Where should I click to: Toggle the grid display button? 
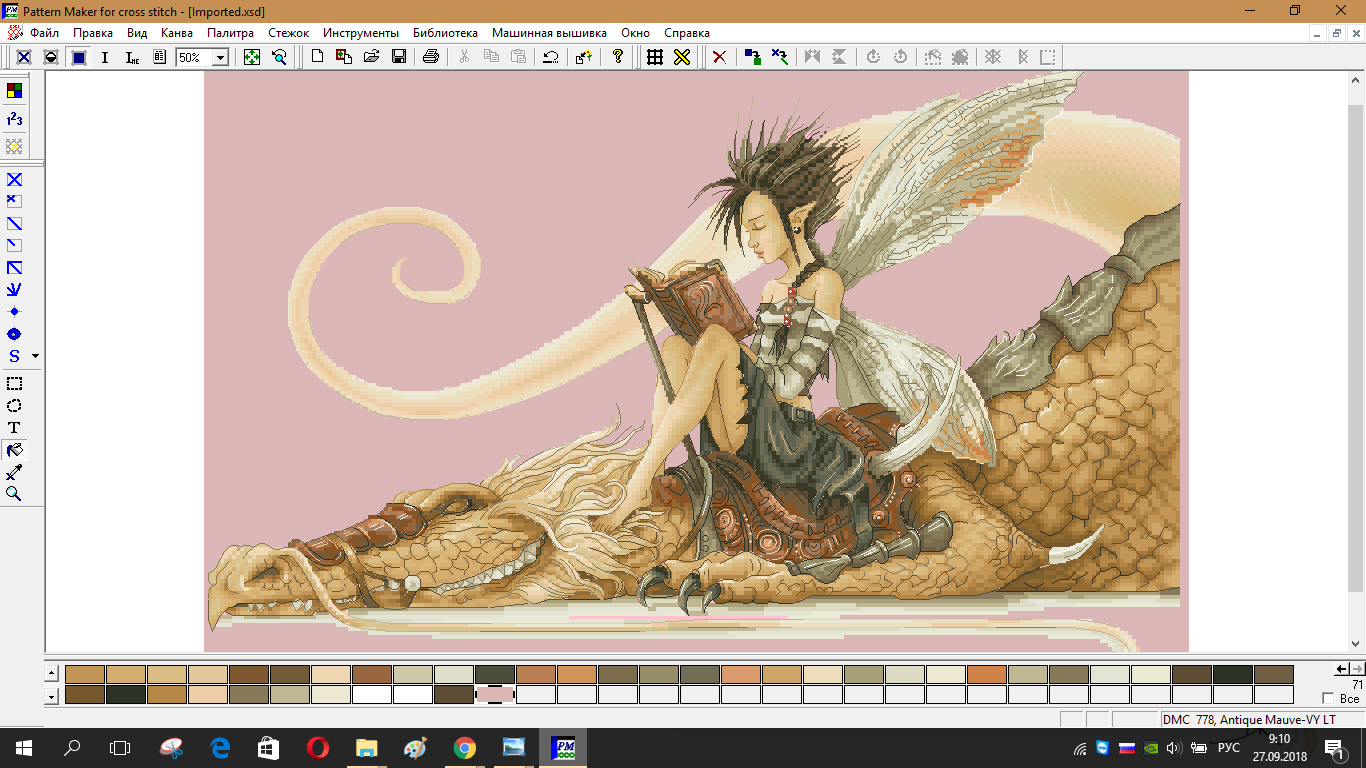[x=655, y=57]
